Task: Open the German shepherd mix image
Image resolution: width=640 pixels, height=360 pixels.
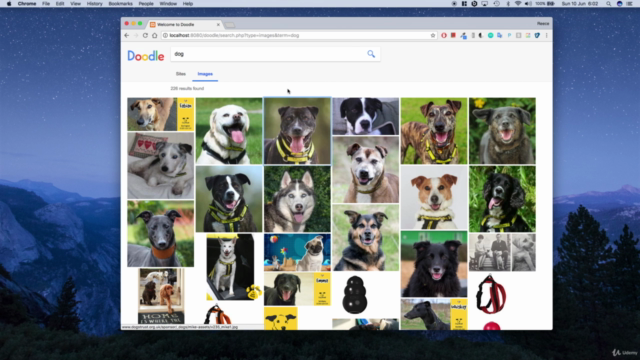Action: (366, 238)
